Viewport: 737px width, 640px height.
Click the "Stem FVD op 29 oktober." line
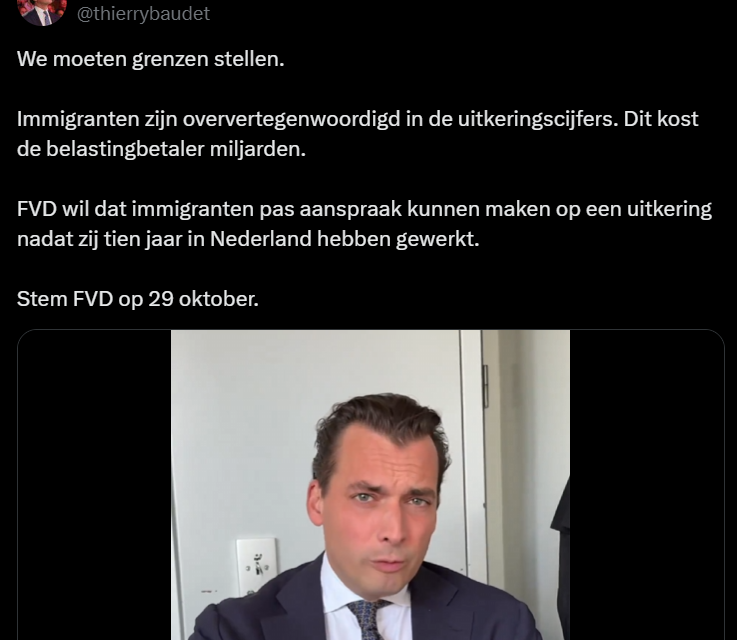[138, 299]
